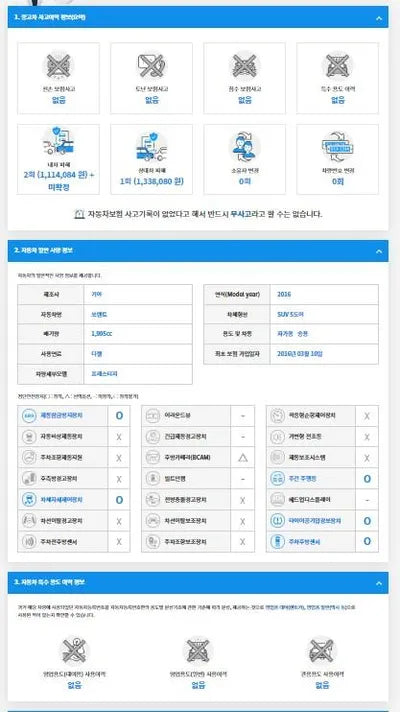This screenshot has width=400, height=712.
Task: Click the O mark beside ABS feature
Action: pos(119,415)
